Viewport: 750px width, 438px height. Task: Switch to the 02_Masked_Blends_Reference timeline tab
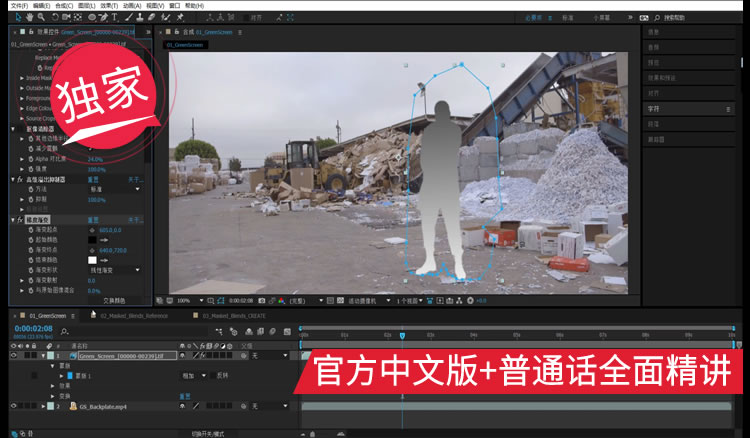134,316
